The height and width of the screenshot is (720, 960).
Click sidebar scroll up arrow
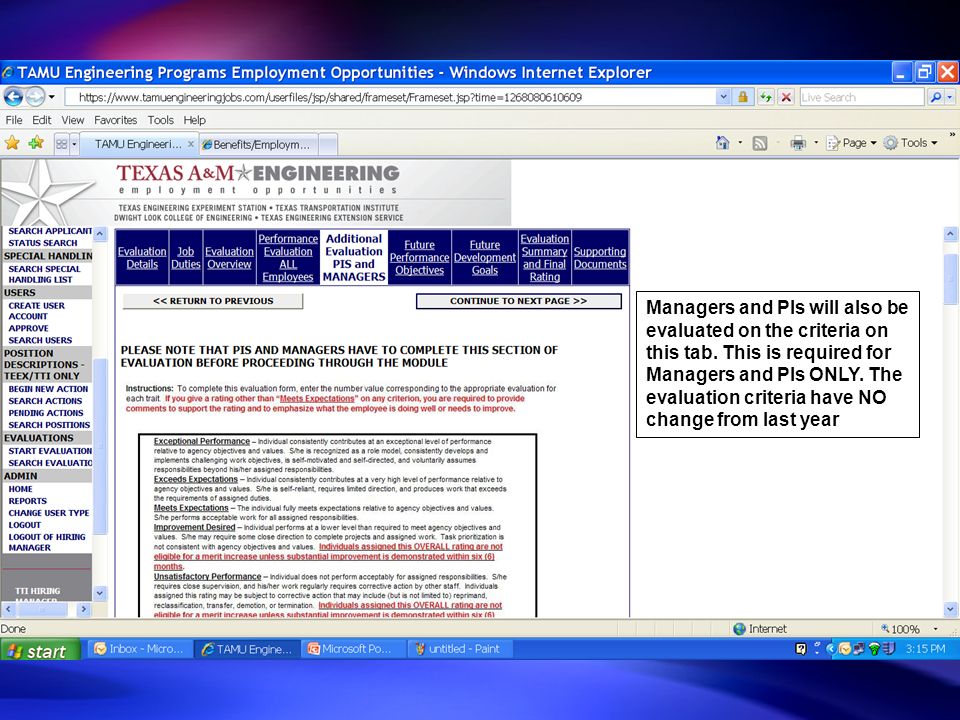pyautogui.click(x=100, y=234)
